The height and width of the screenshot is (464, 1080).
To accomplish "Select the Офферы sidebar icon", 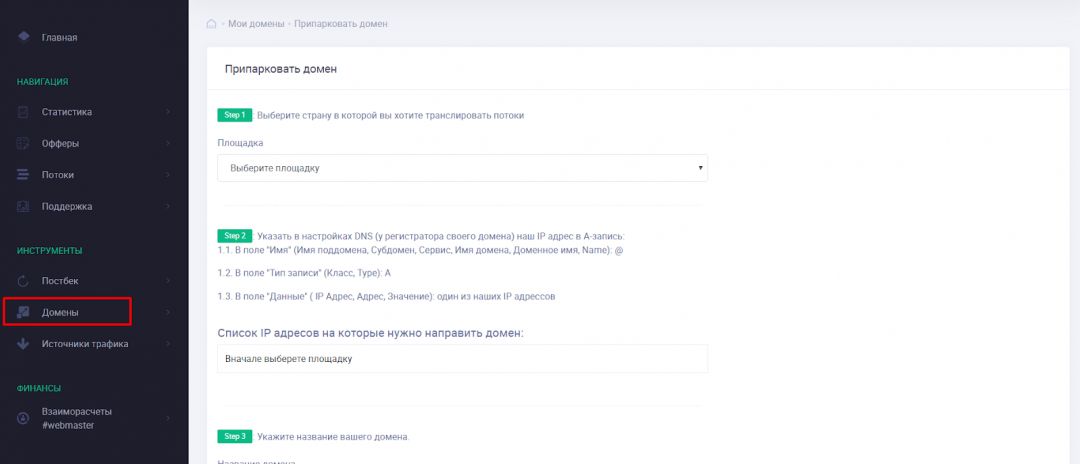I will click(x=23, y=143).
